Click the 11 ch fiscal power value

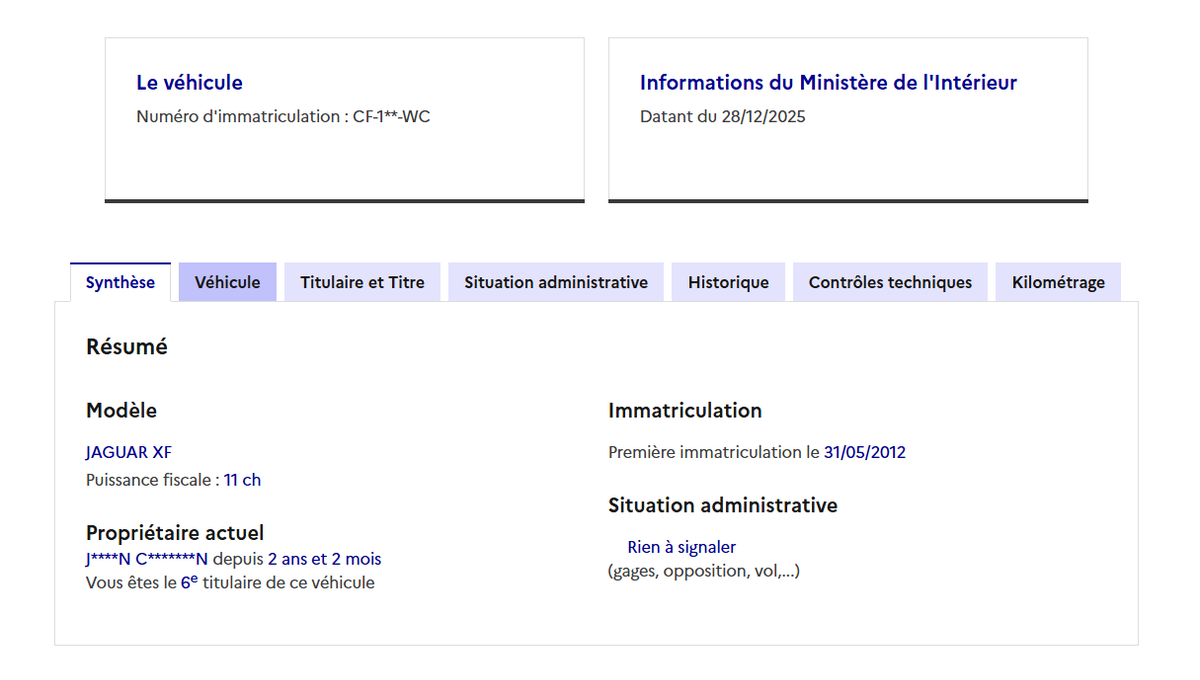pos(242,480)
